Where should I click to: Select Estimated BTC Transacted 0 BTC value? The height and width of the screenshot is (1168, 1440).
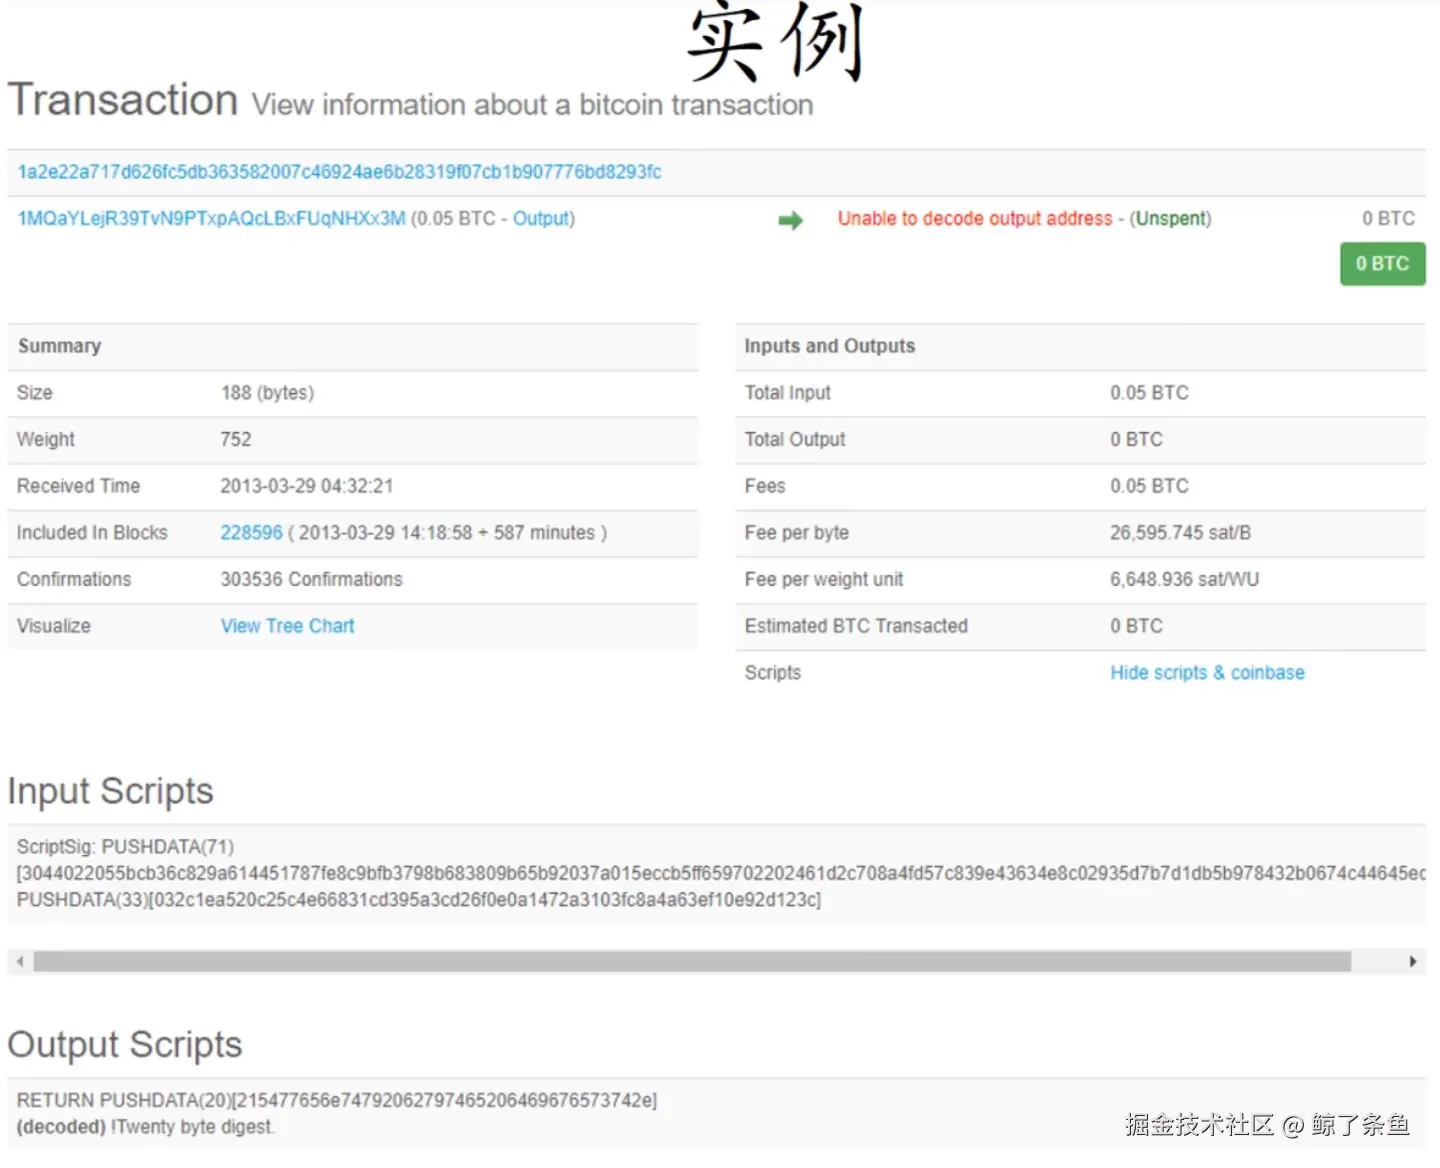[1136, 626]
